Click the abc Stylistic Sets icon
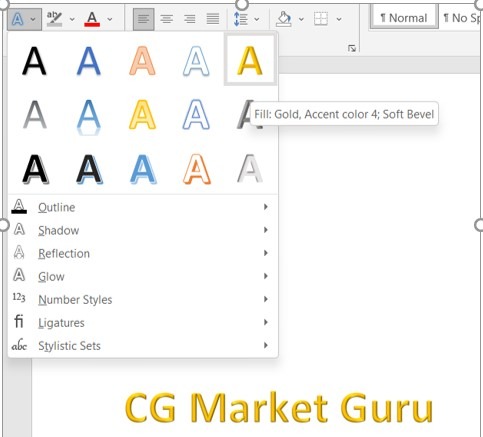 tap(19, 345)
